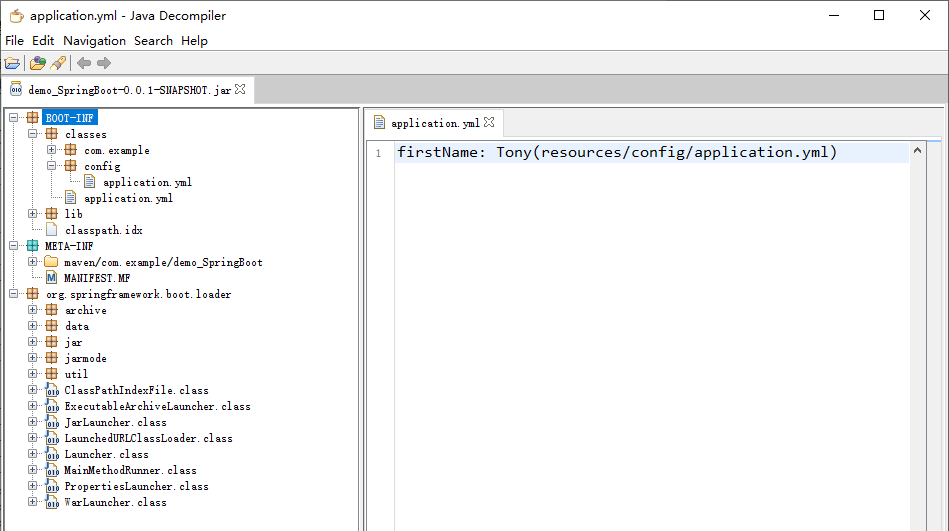Collapse org.springframework.boot.loader node
Image resolution: width=949 pixels, height=531 pixels.
(13, 294)
